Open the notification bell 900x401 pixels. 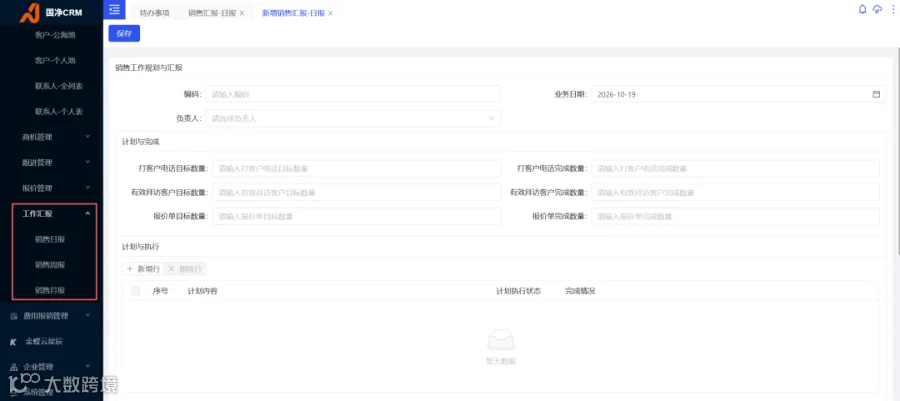pos(862,9)
